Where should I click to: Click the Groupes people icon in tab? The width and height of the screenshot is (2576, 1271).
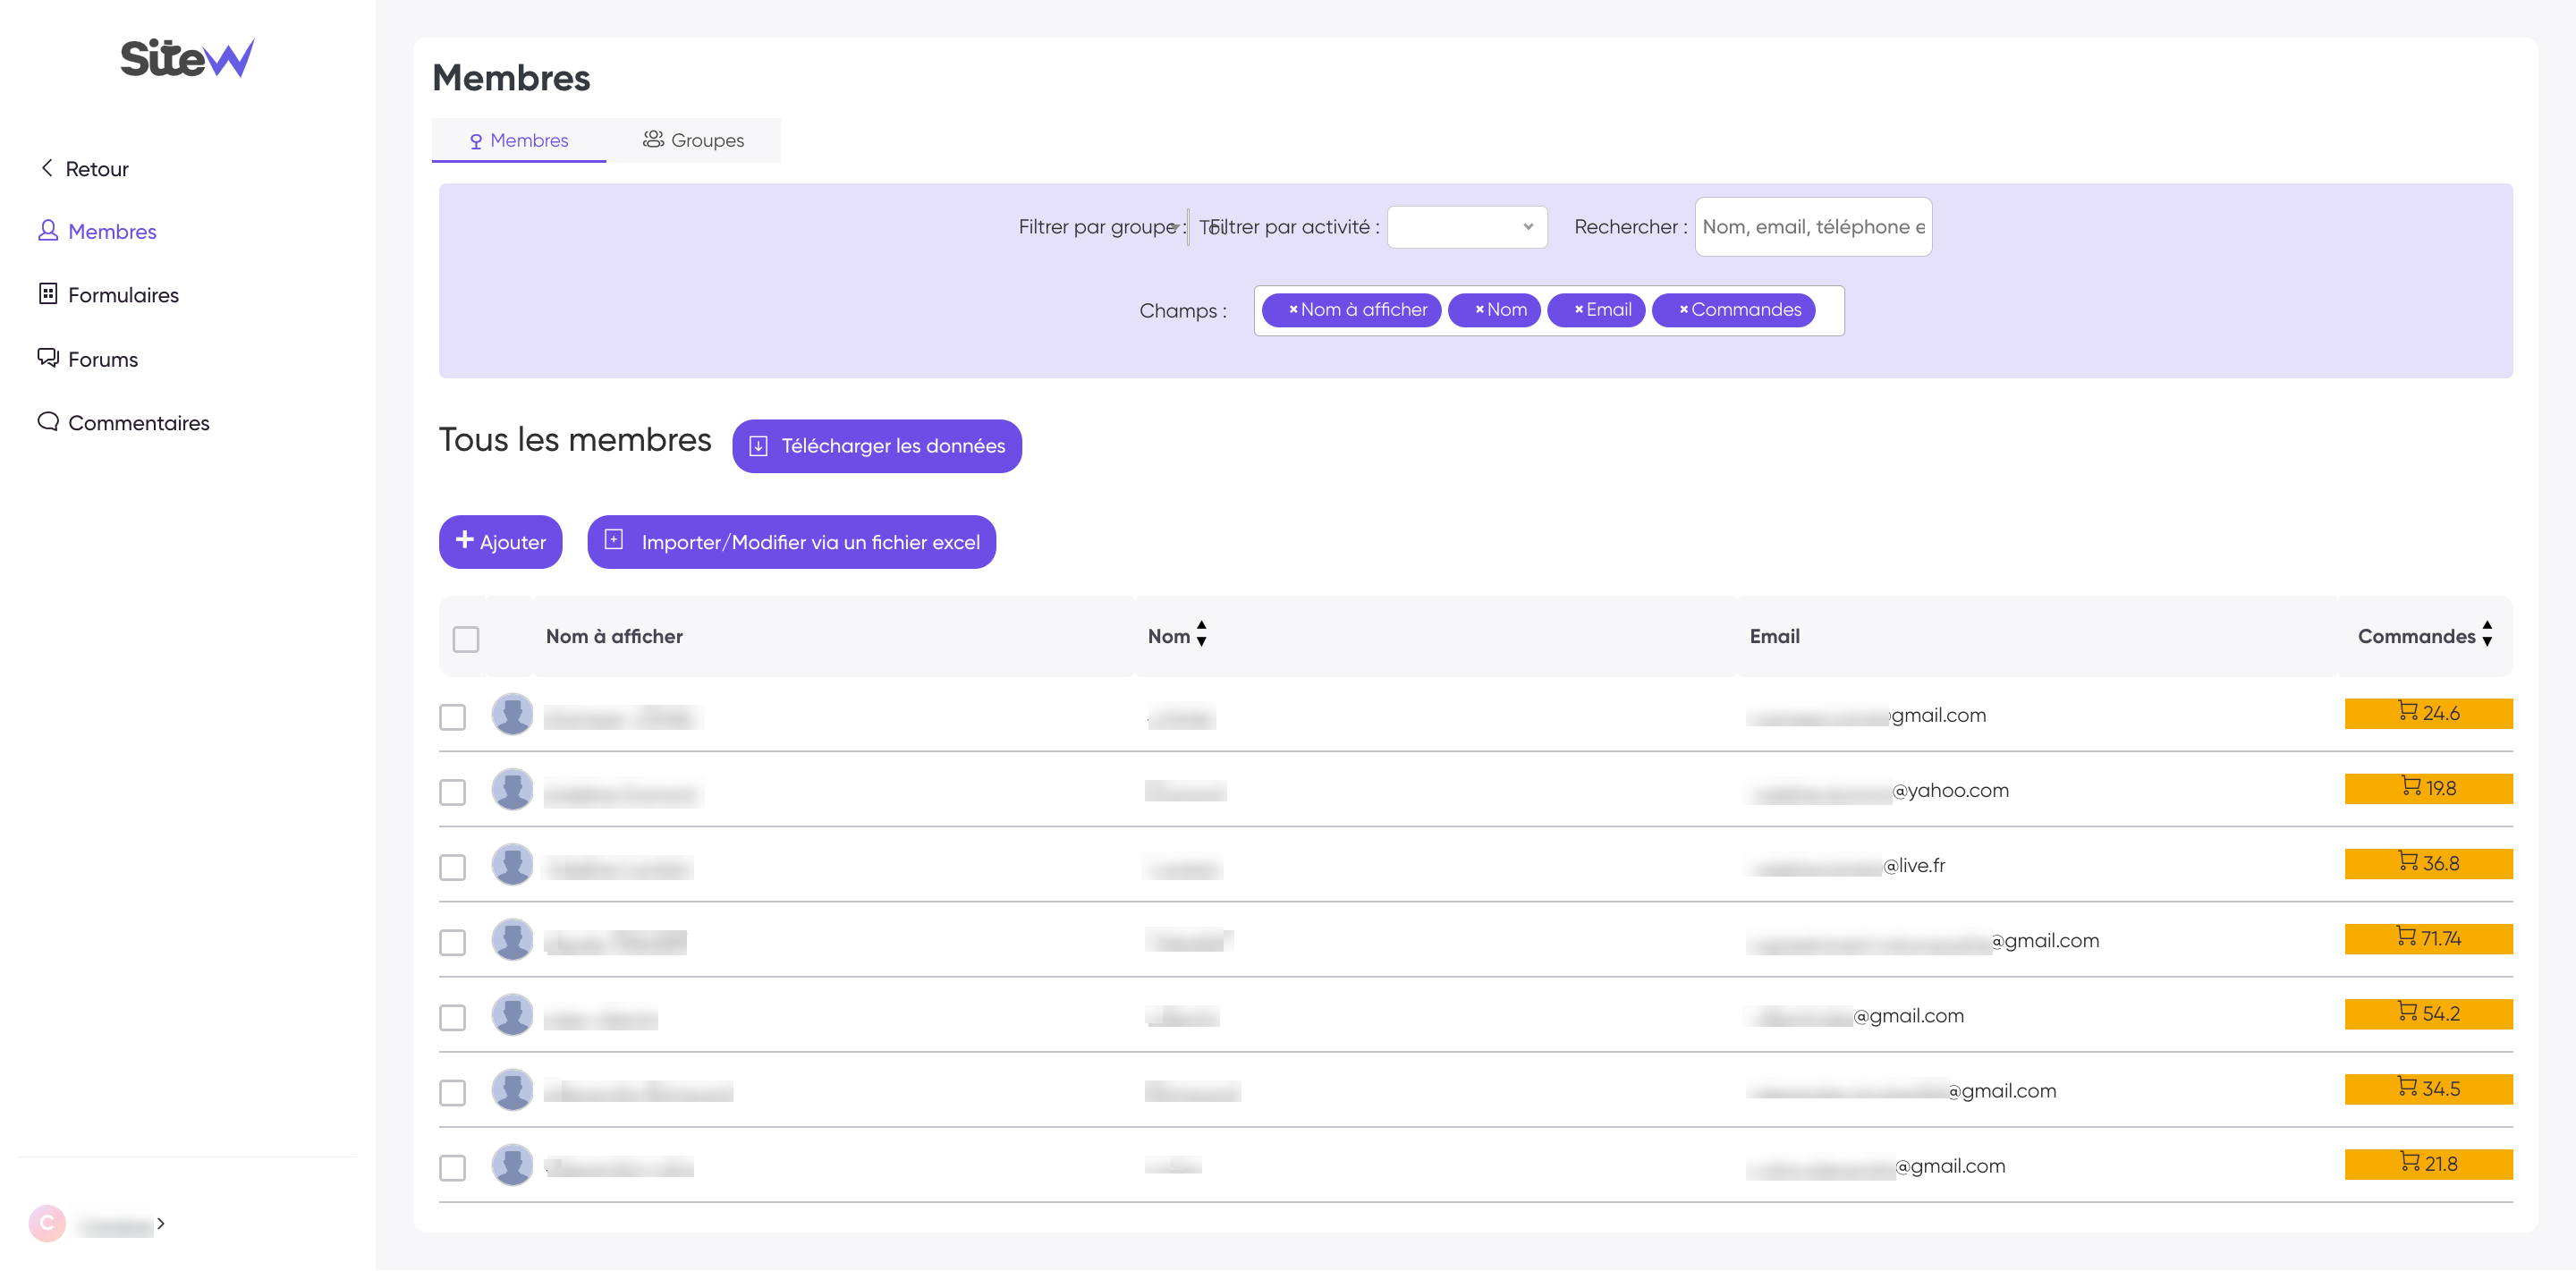point(652,139)
